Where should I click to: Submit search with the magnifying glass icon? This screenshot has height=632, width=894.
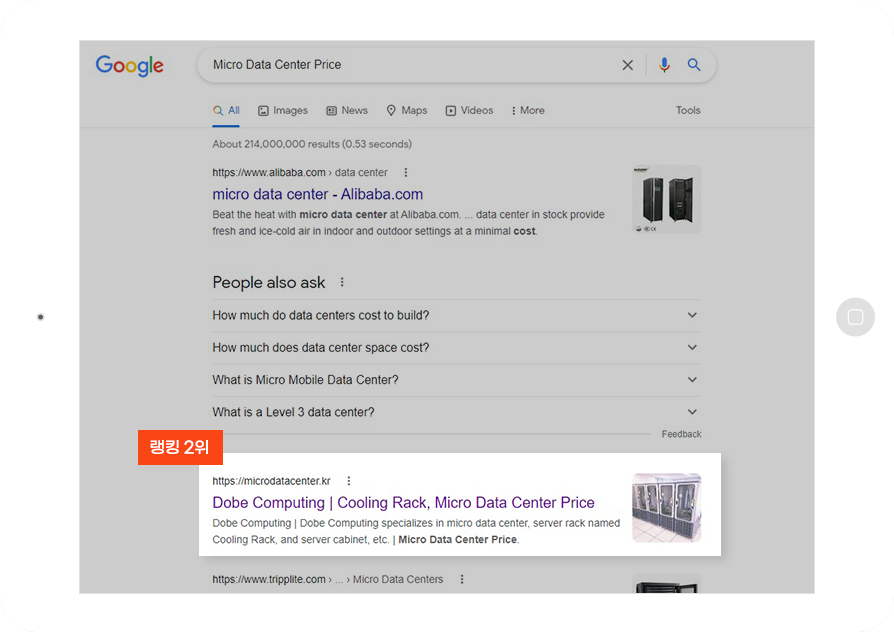point(694,65)
